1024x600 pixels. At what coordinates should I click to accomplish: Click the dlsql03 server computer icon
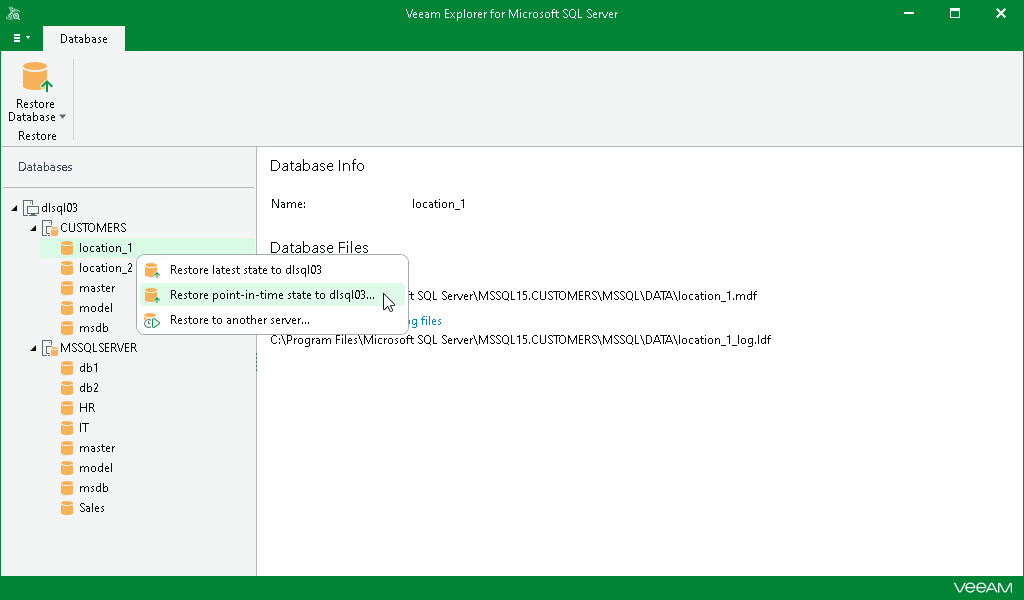pos(31,208)
